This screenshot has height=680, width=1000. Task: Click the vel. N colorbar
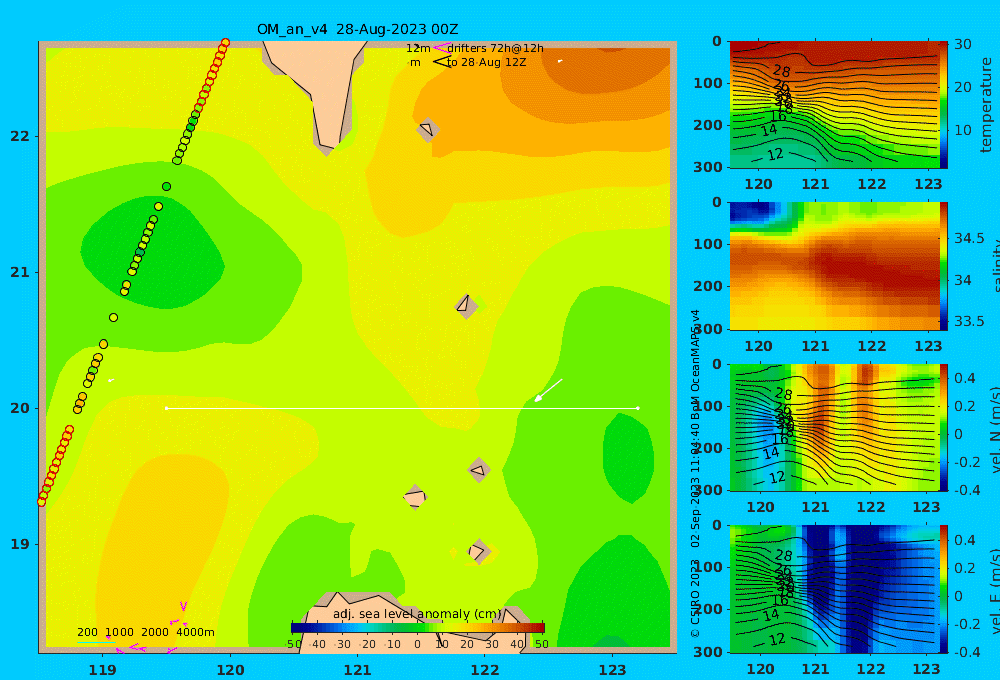coord(944,427)
